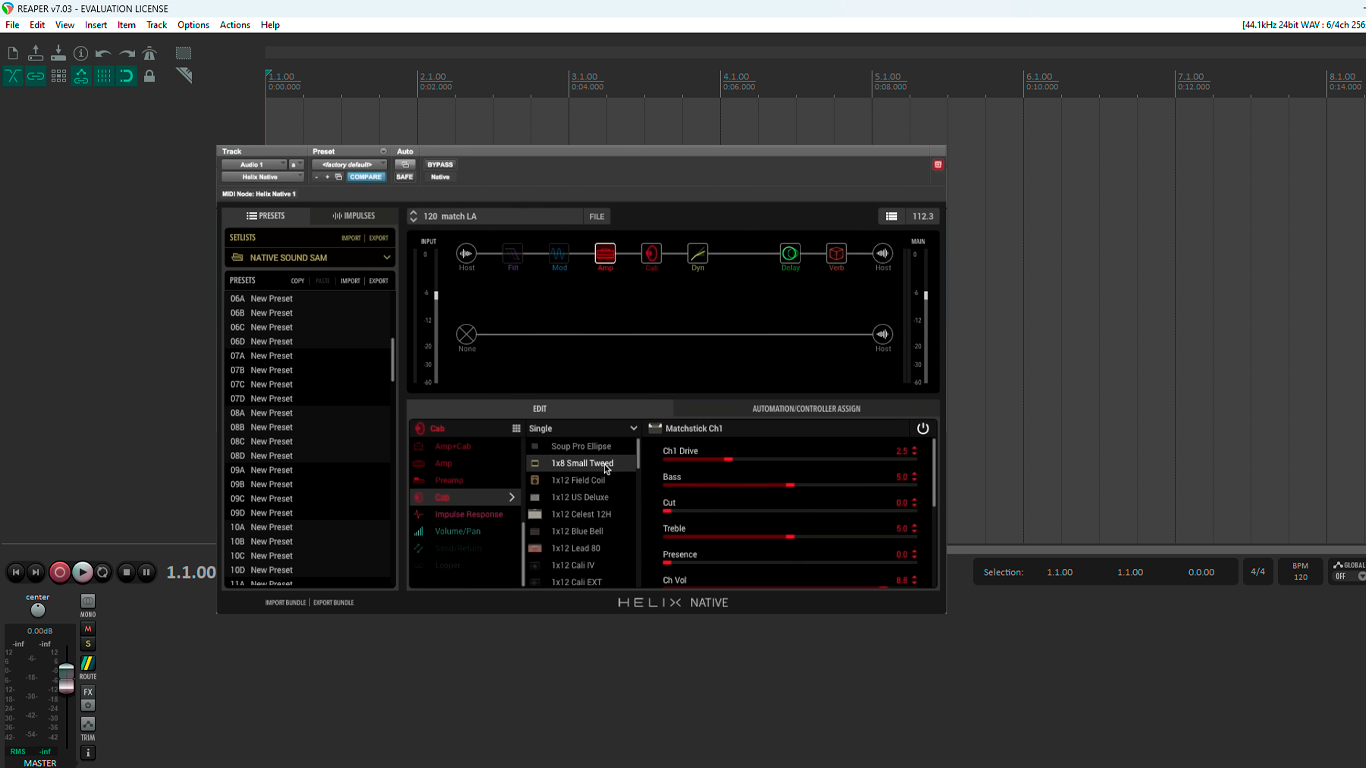Solo the master track with the S button
1366x768 pixels.
(x=88, y=644)
